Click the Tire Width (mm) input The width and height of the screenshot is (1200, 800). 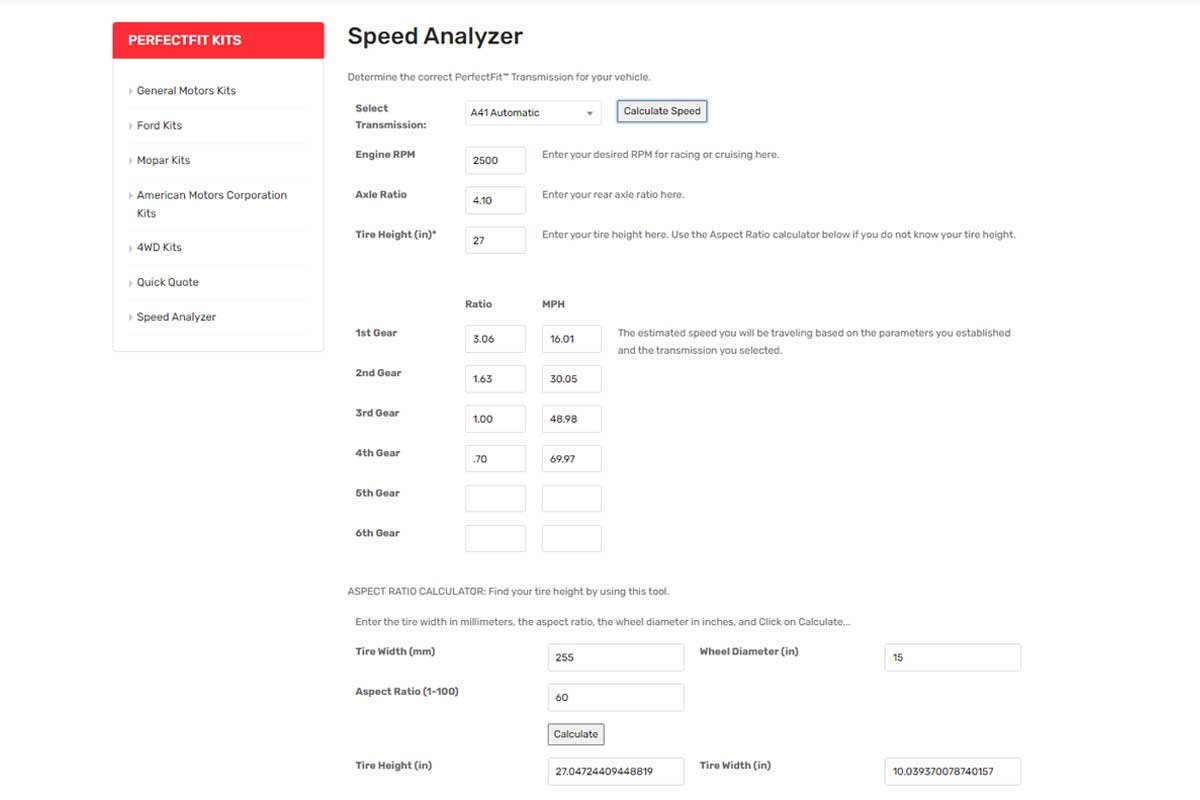click(615, 658)
